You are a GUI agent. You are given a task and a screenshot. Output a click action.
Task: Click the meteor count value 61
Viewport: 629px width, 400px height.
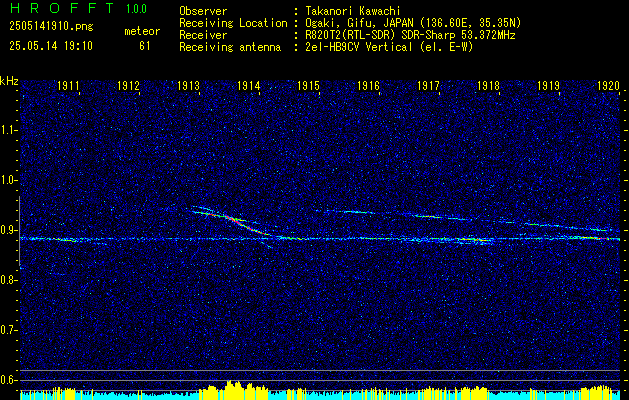point(144,46)
